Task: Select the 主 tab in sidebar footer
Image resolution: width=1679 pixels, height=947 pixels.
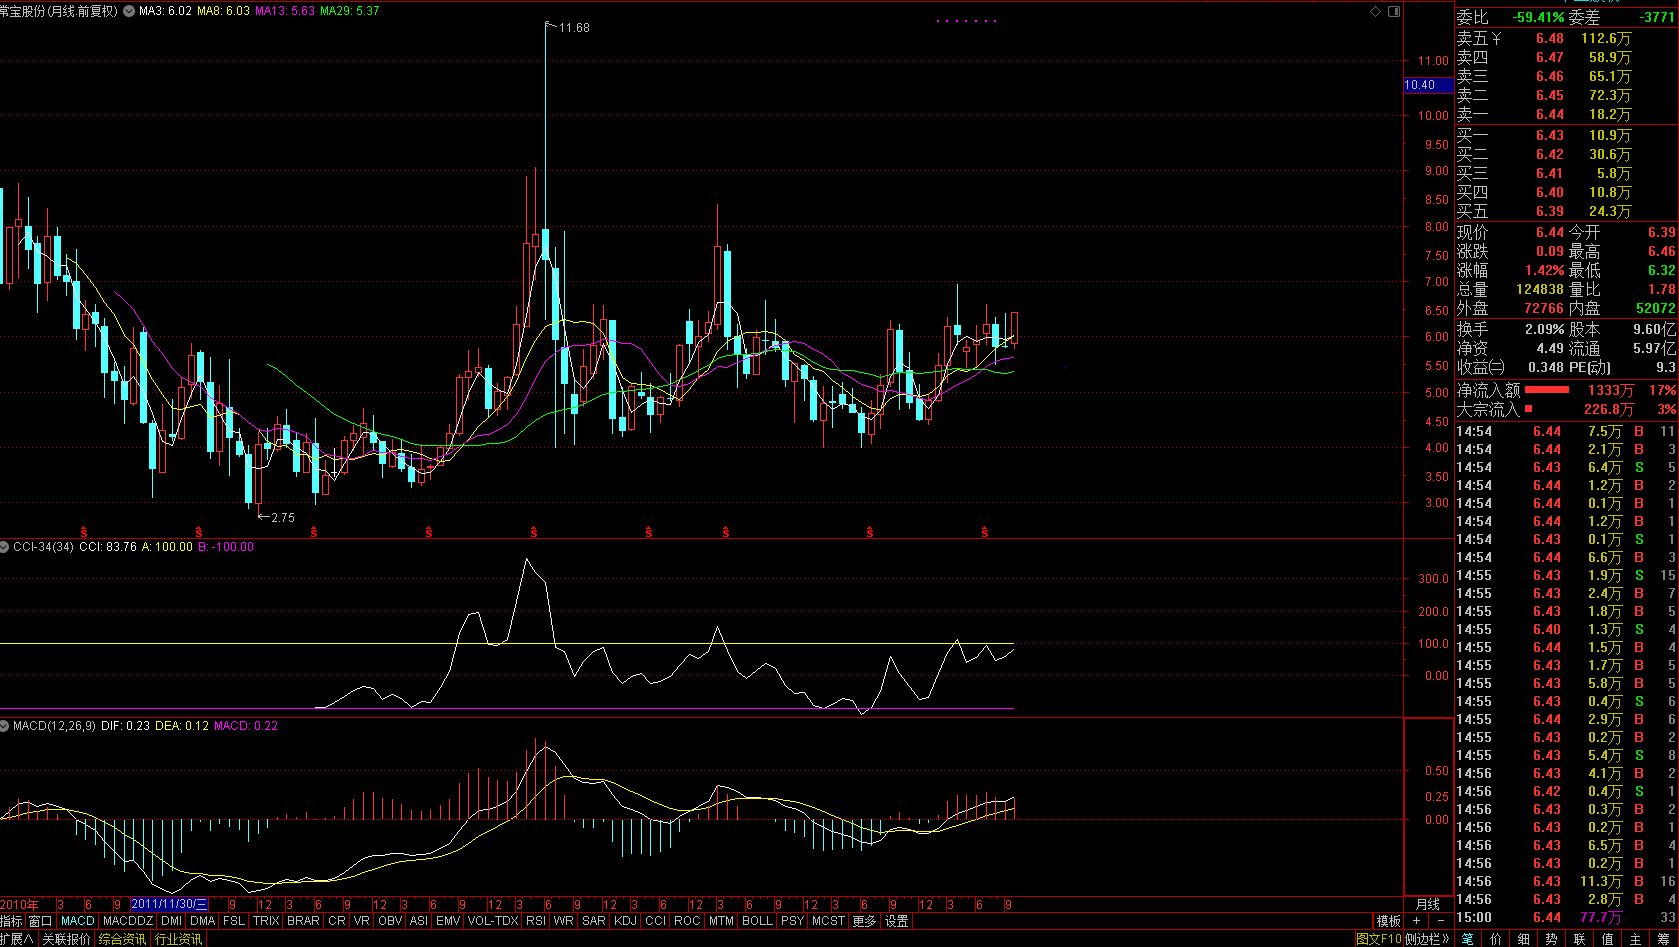Action: point(1636,939)
